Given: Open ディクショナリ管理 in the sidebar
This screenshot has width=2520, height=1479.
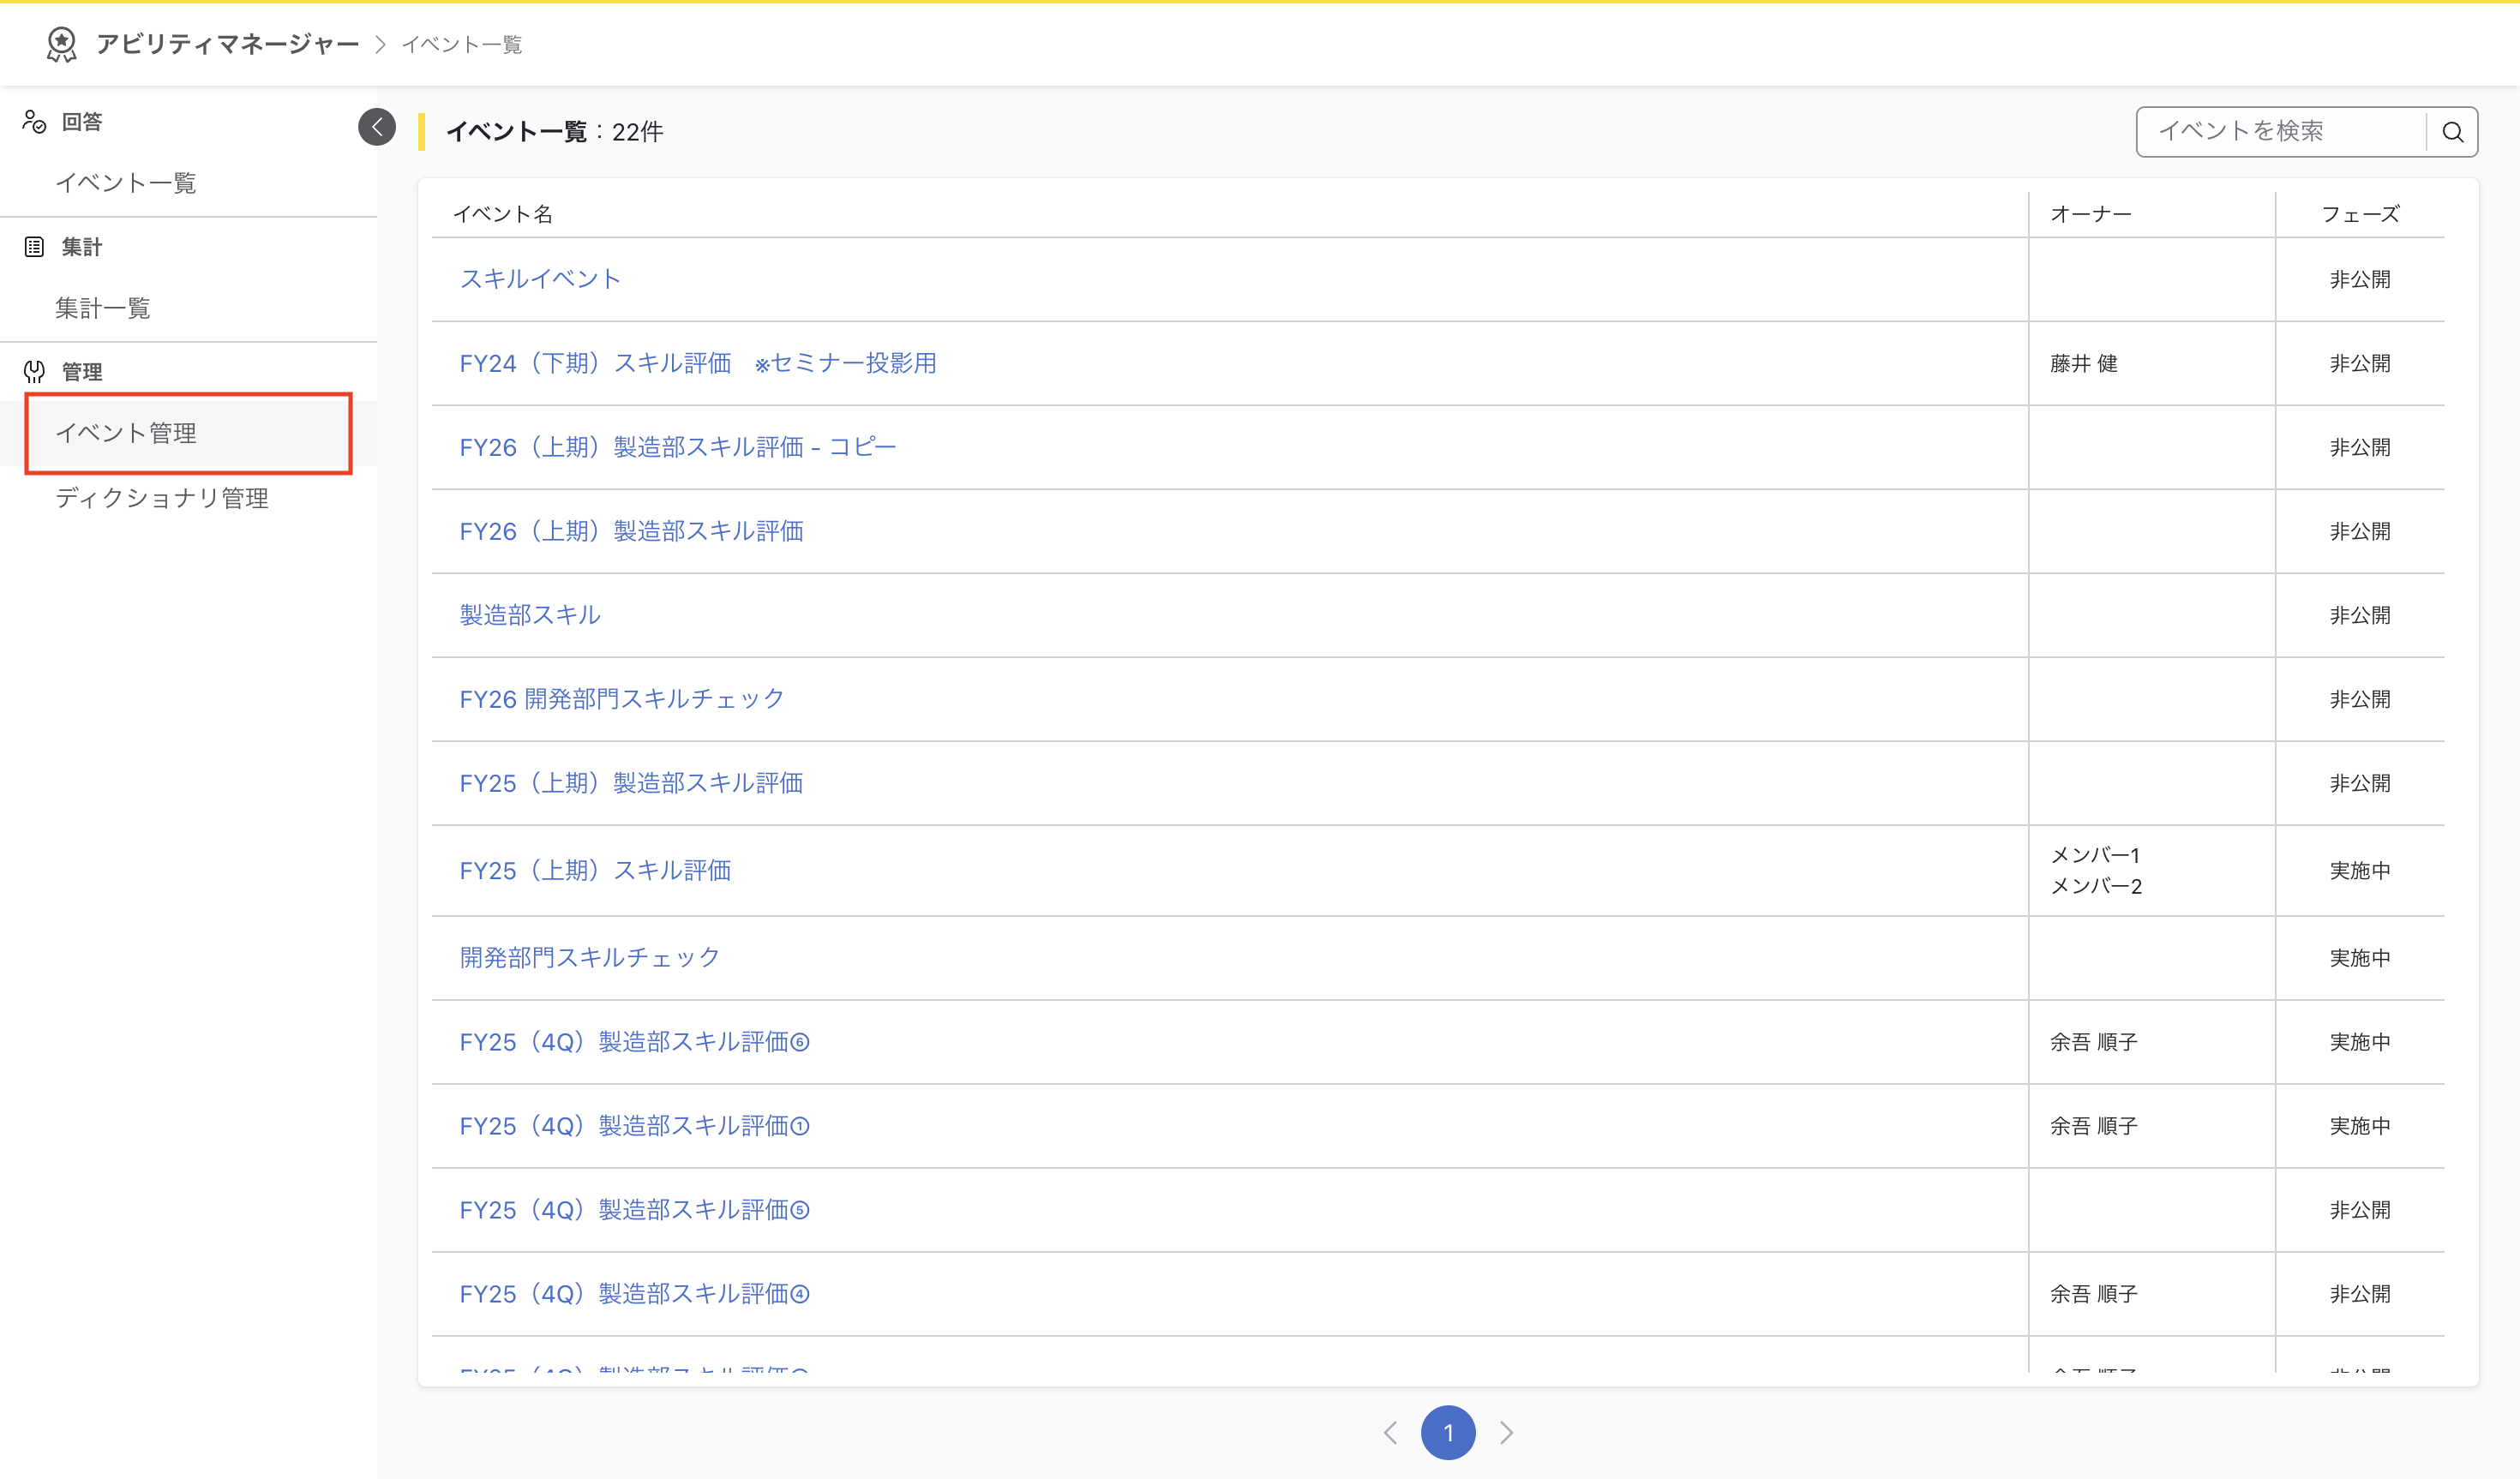Looking at the screenshot, I should pos(163,497).
